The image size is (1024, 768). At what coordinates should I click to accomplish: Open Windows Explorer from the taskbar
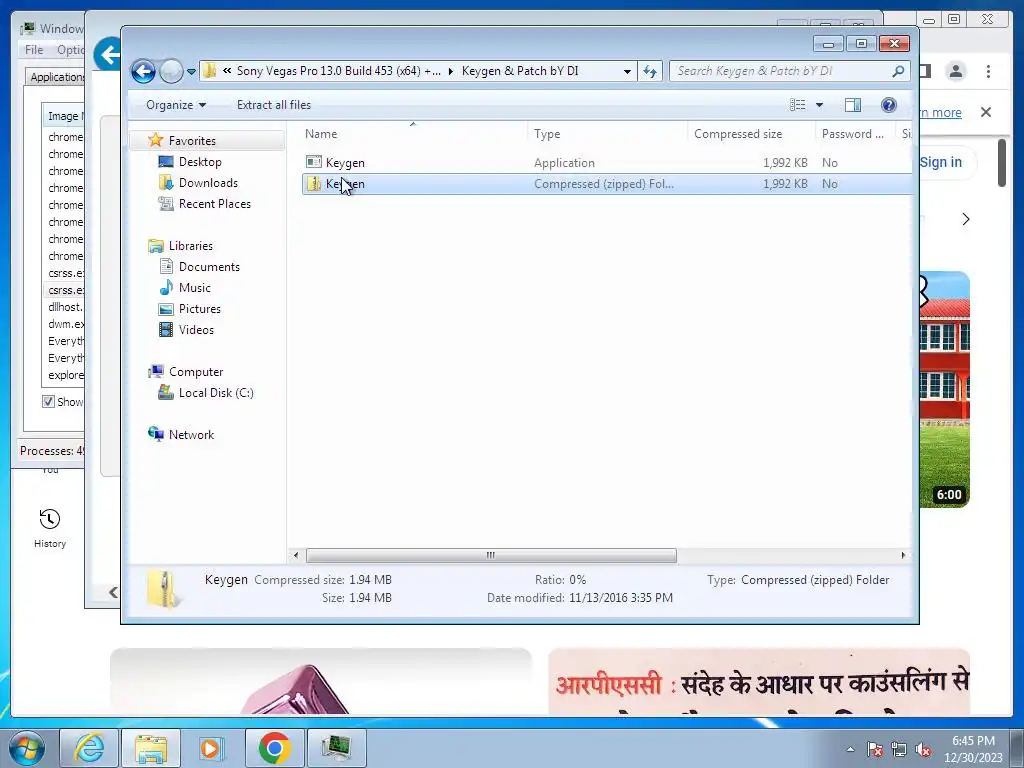click(151, 748)
